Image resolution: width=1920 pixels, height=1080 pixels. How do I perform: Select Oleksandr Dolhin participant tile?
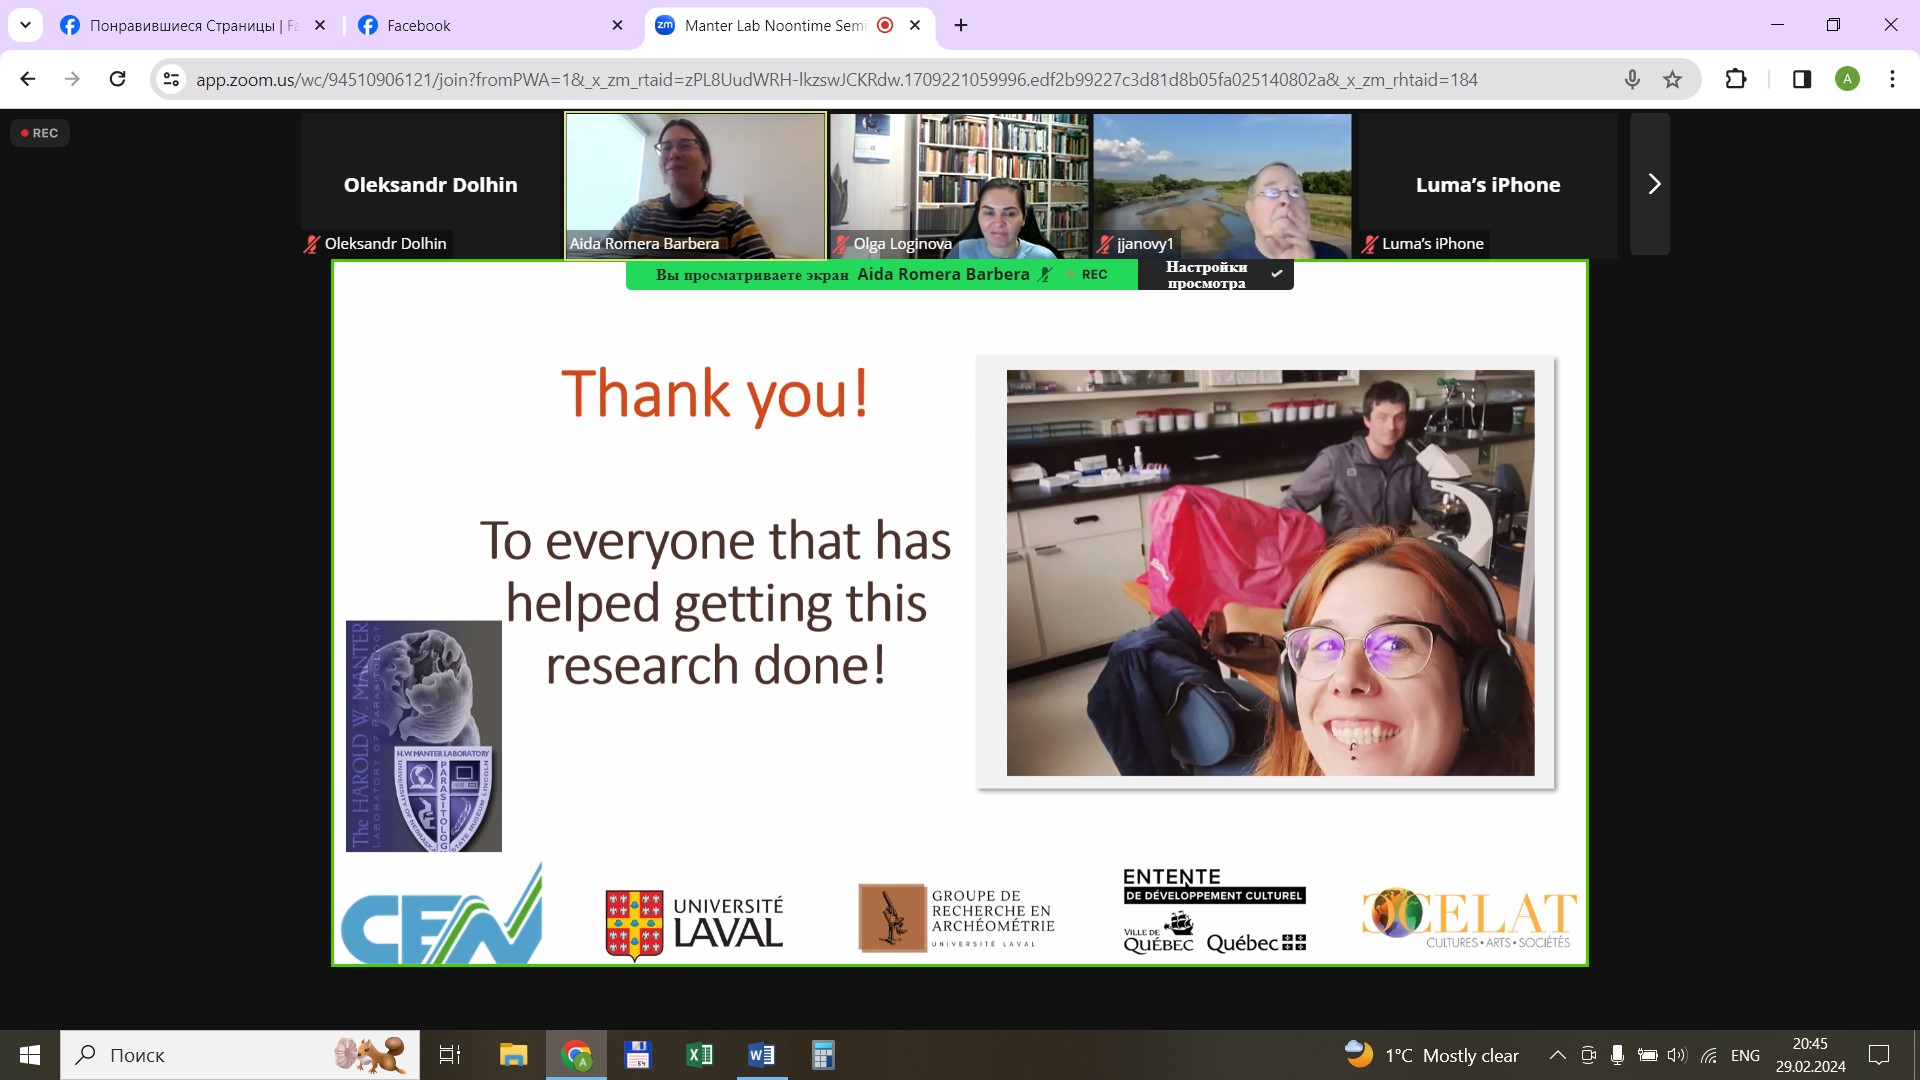431,185
